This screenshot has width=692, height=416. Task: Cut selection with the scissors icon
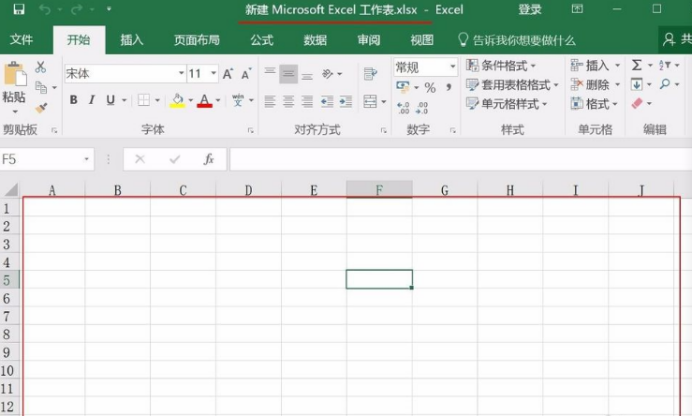pyautogui.click(x=40, y=67)
